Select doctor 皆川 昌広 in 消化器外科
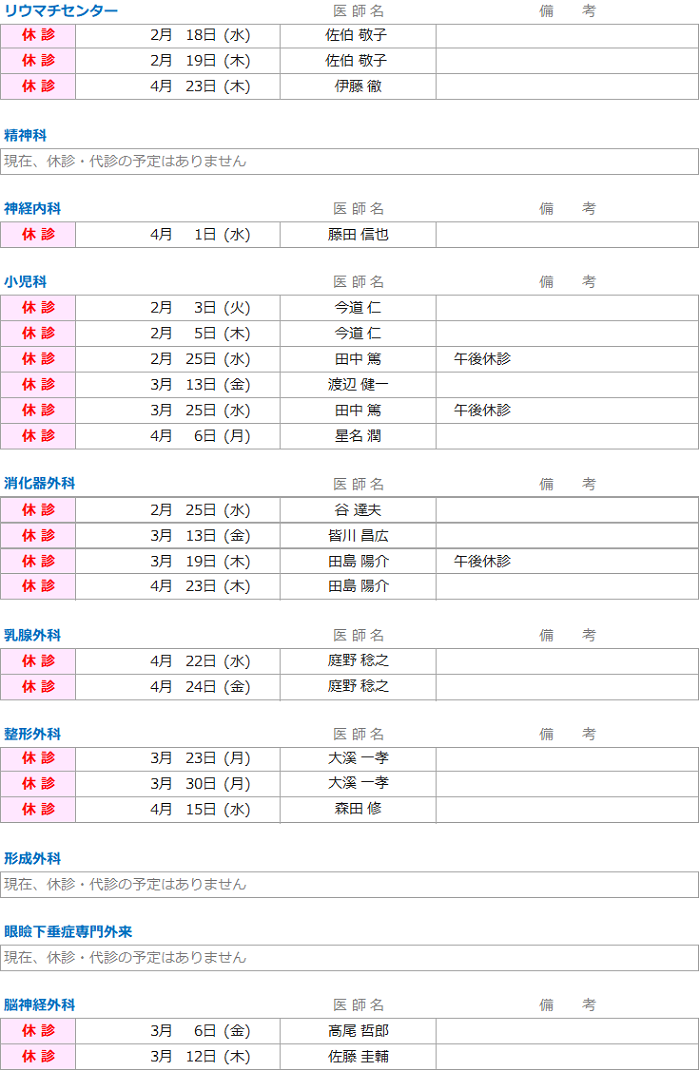 pos(358,536)
